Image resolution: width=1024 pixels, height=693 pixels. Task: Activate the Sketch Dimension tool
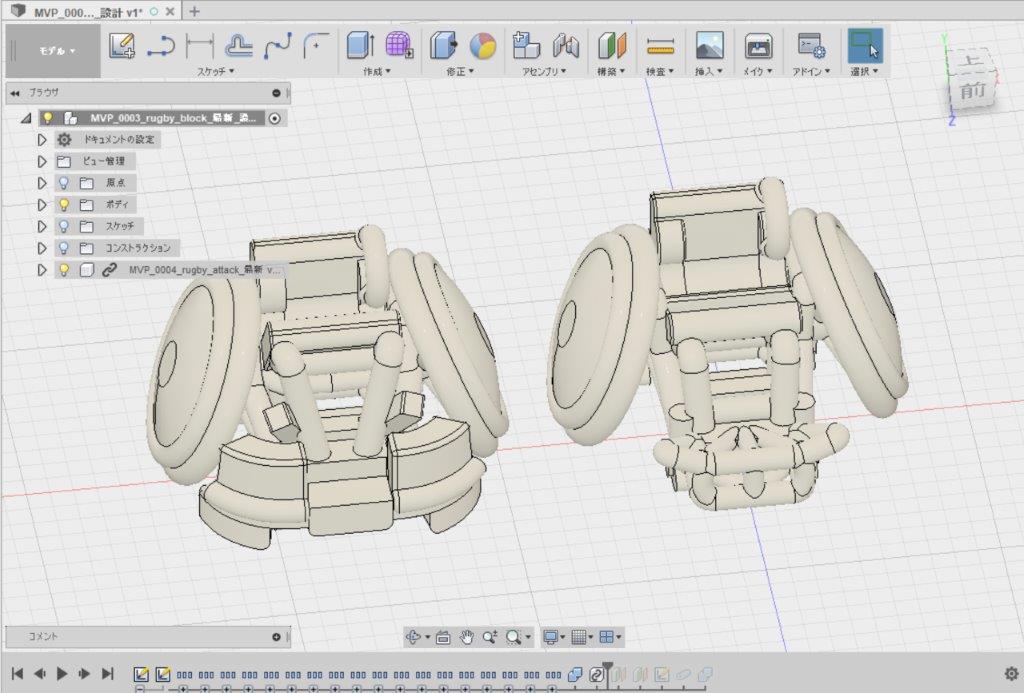pyautogui.click(x=200, y=46)
